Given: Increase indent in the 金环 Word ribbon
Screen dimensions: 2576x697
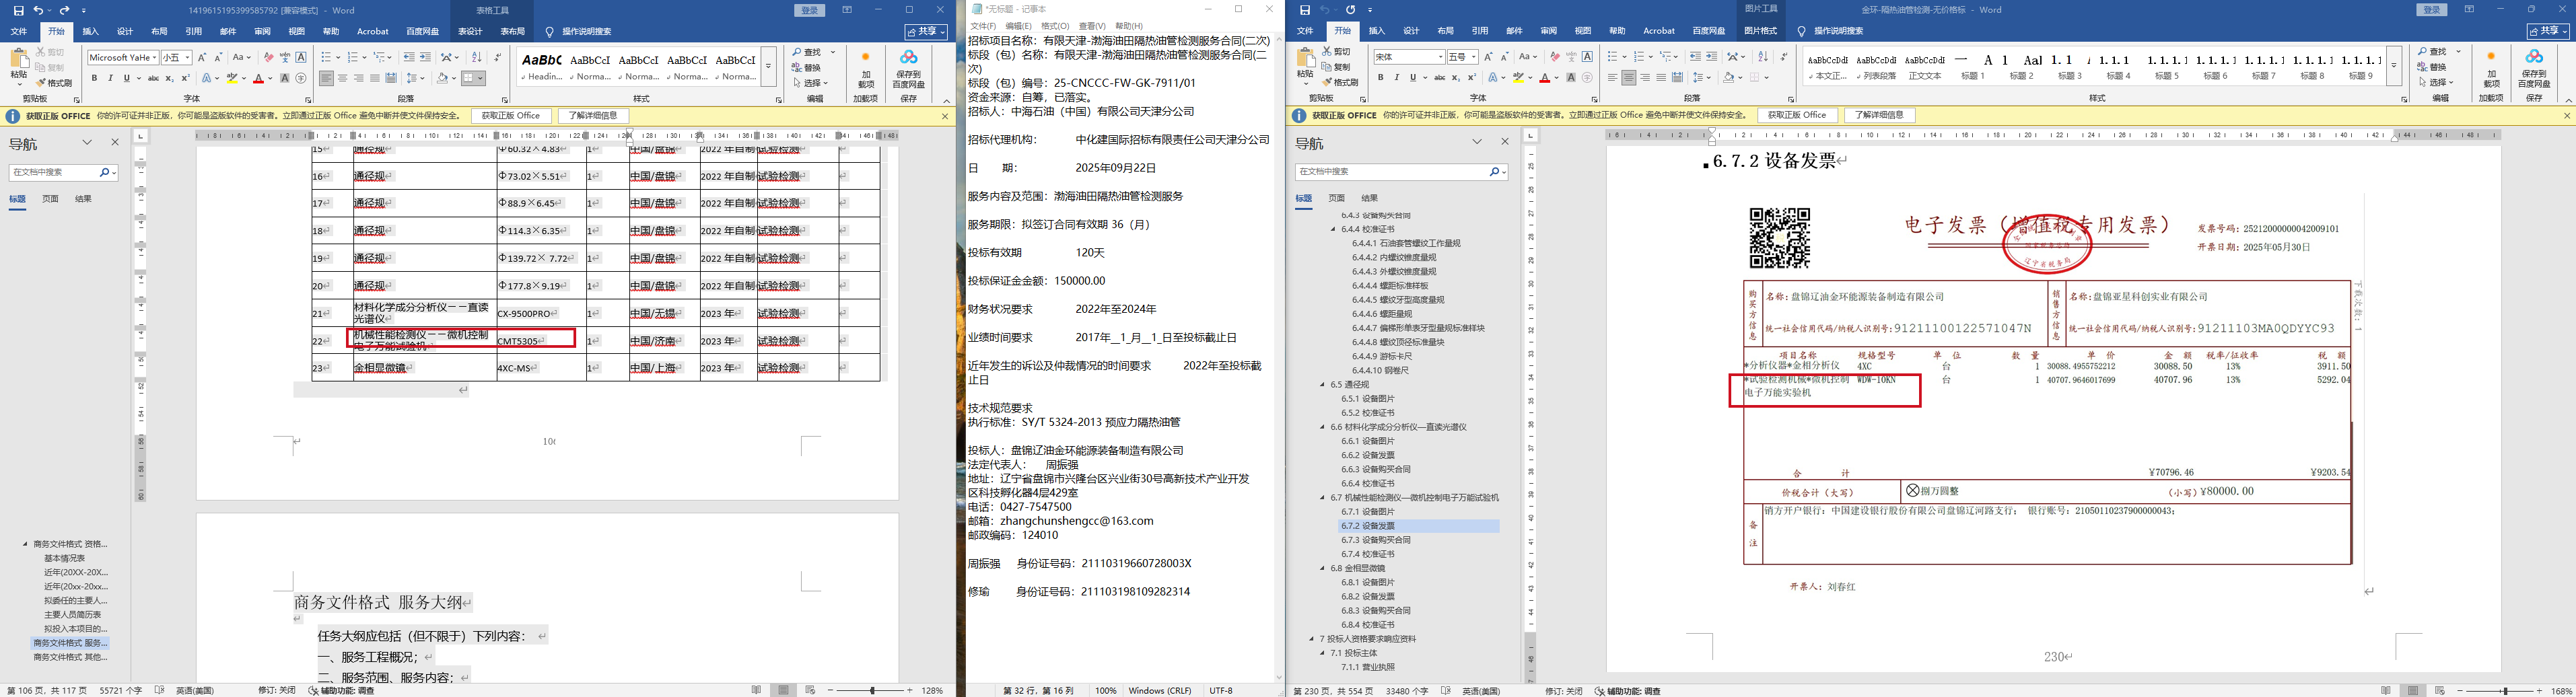Looking at the screenshot, I should [x=1711, y=57].
